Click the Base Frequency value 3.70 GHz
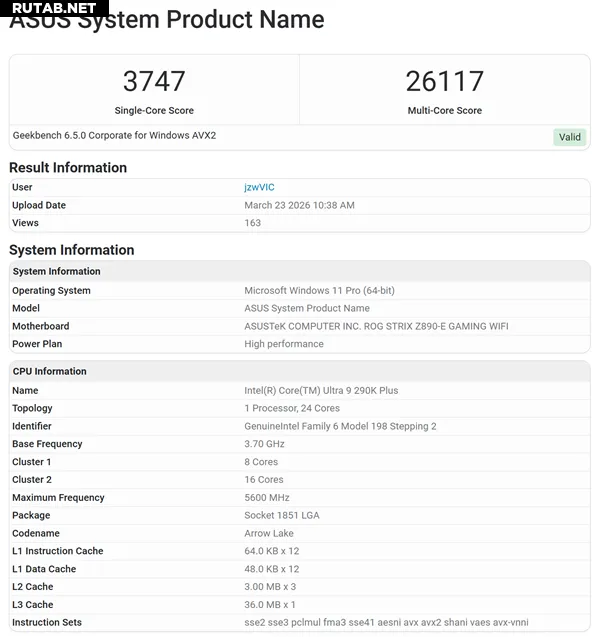600x637 pixels. (x=264, y=444)
